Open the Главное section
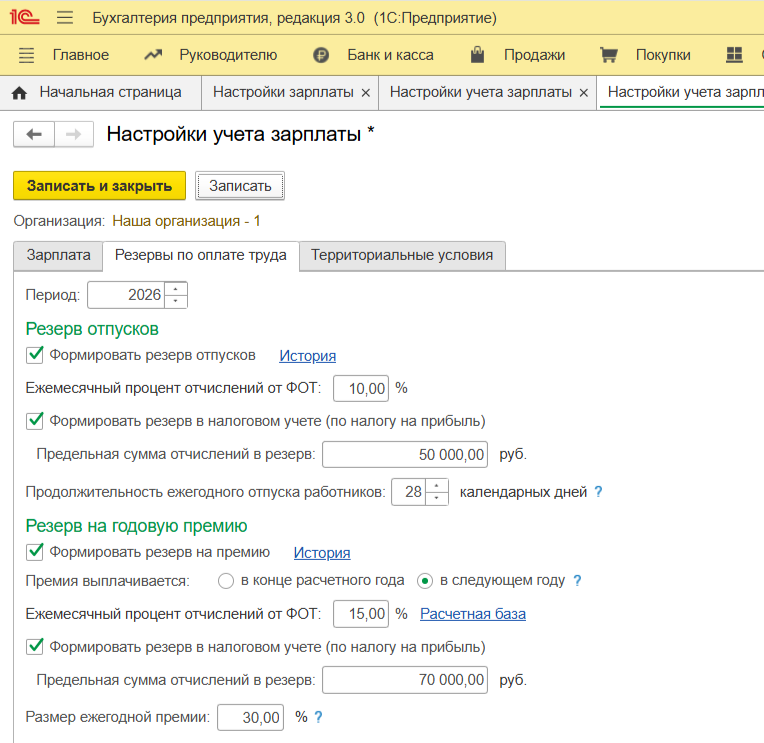The height and width of the screenshot is (743, 764). point(81,55)
